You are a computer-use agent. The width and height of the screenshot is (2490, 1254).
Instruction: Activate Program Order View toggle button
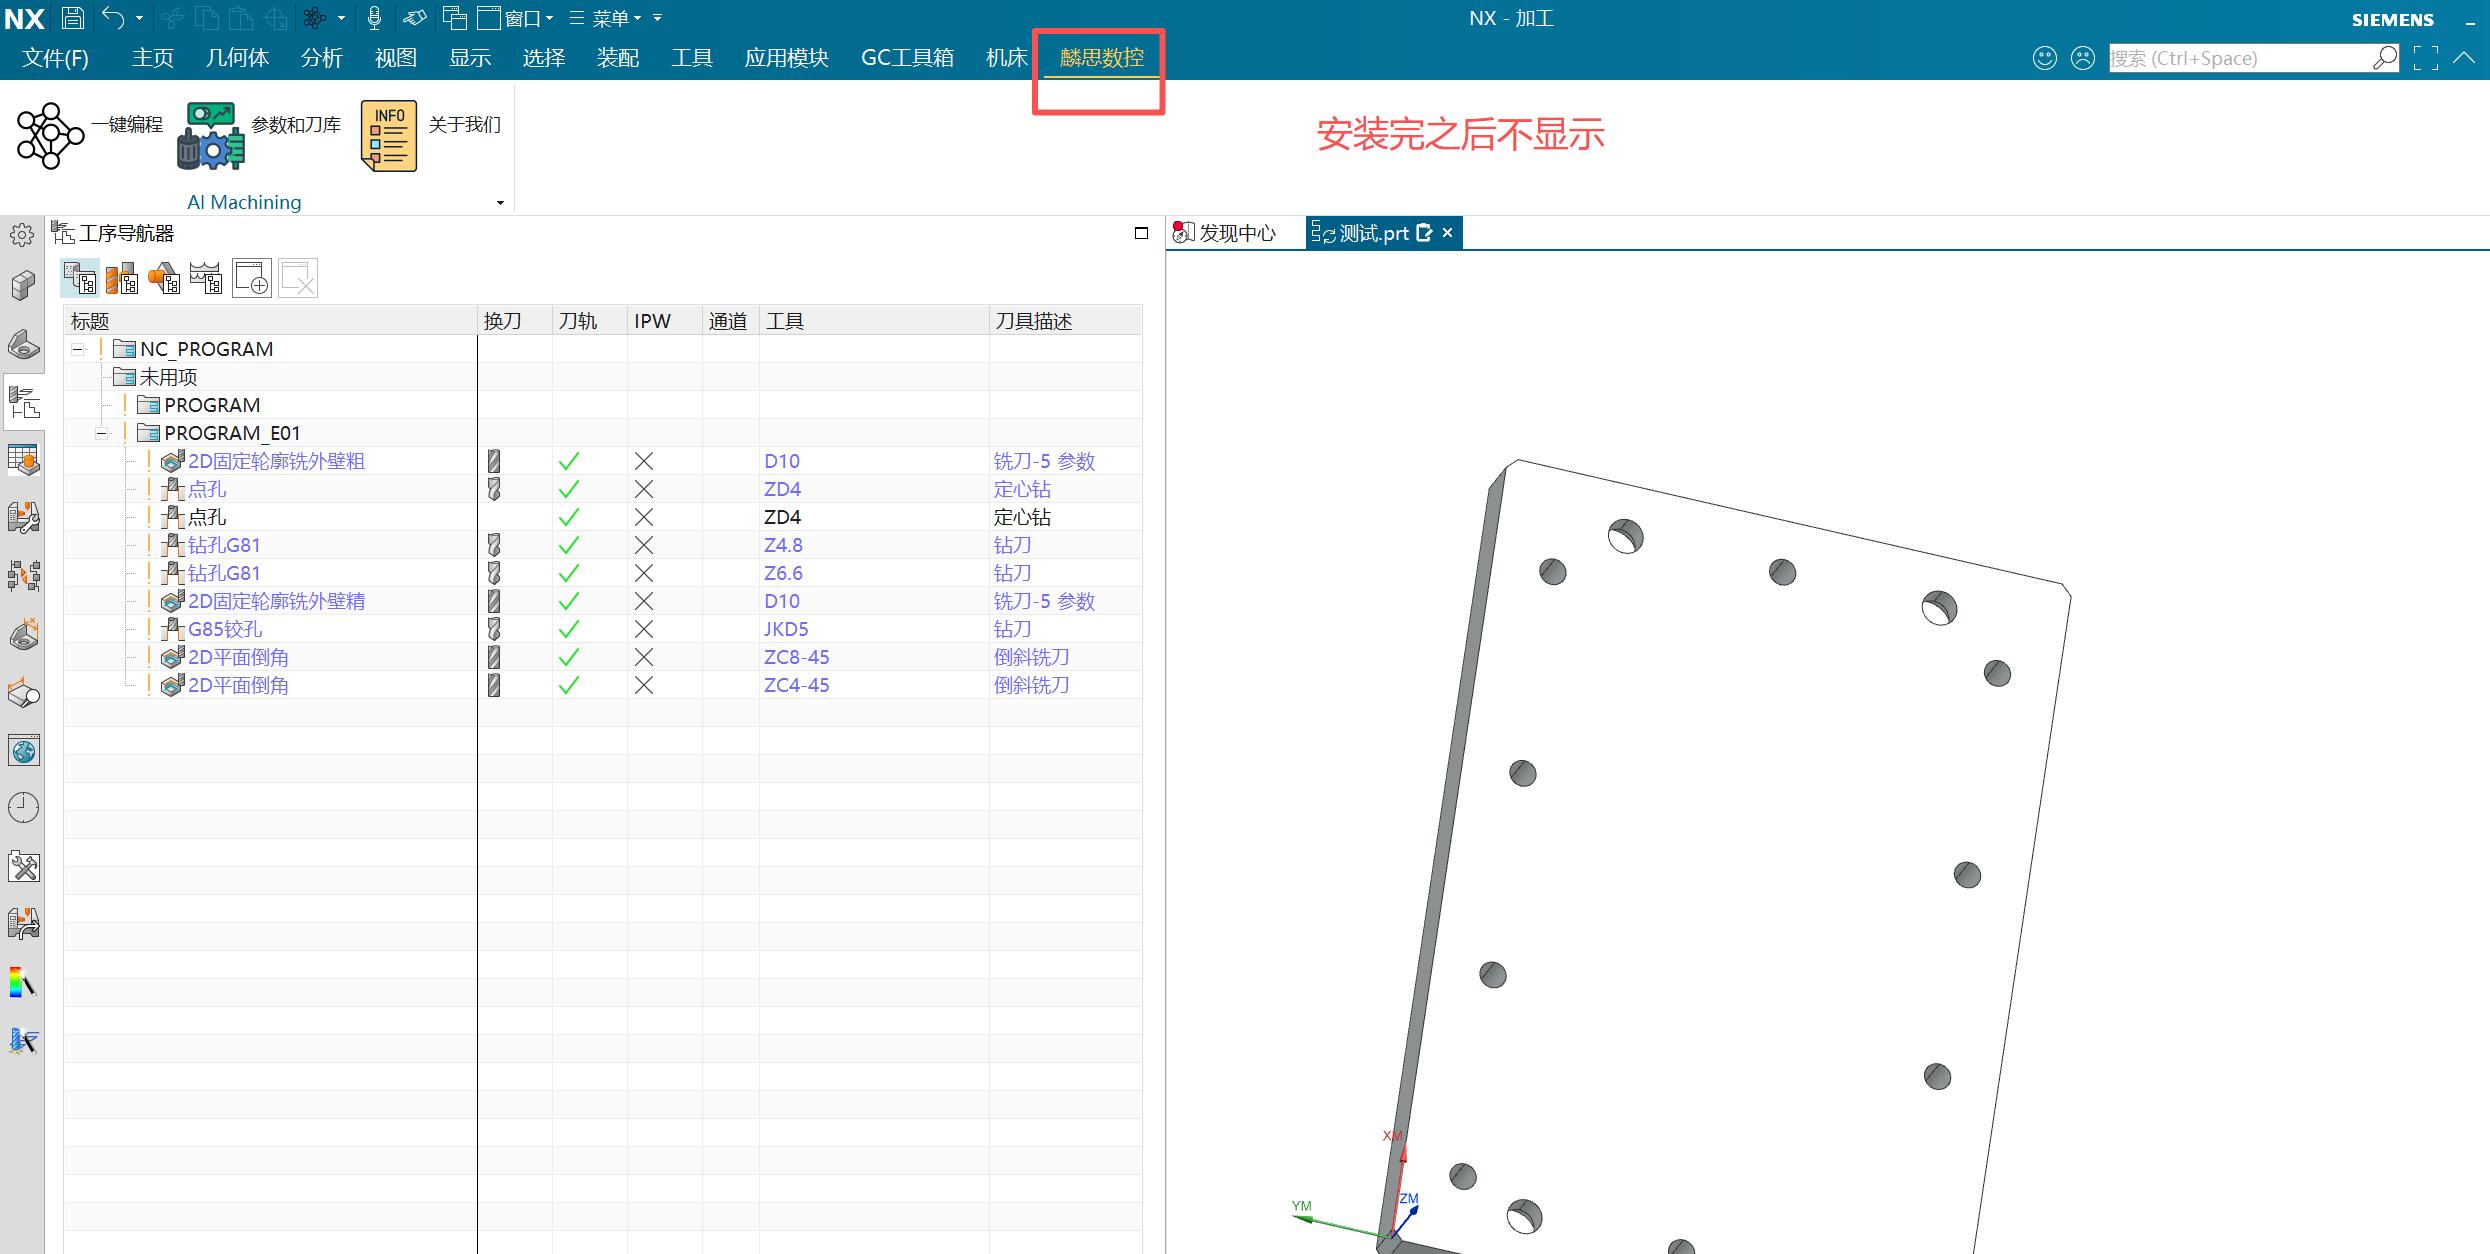80,278
